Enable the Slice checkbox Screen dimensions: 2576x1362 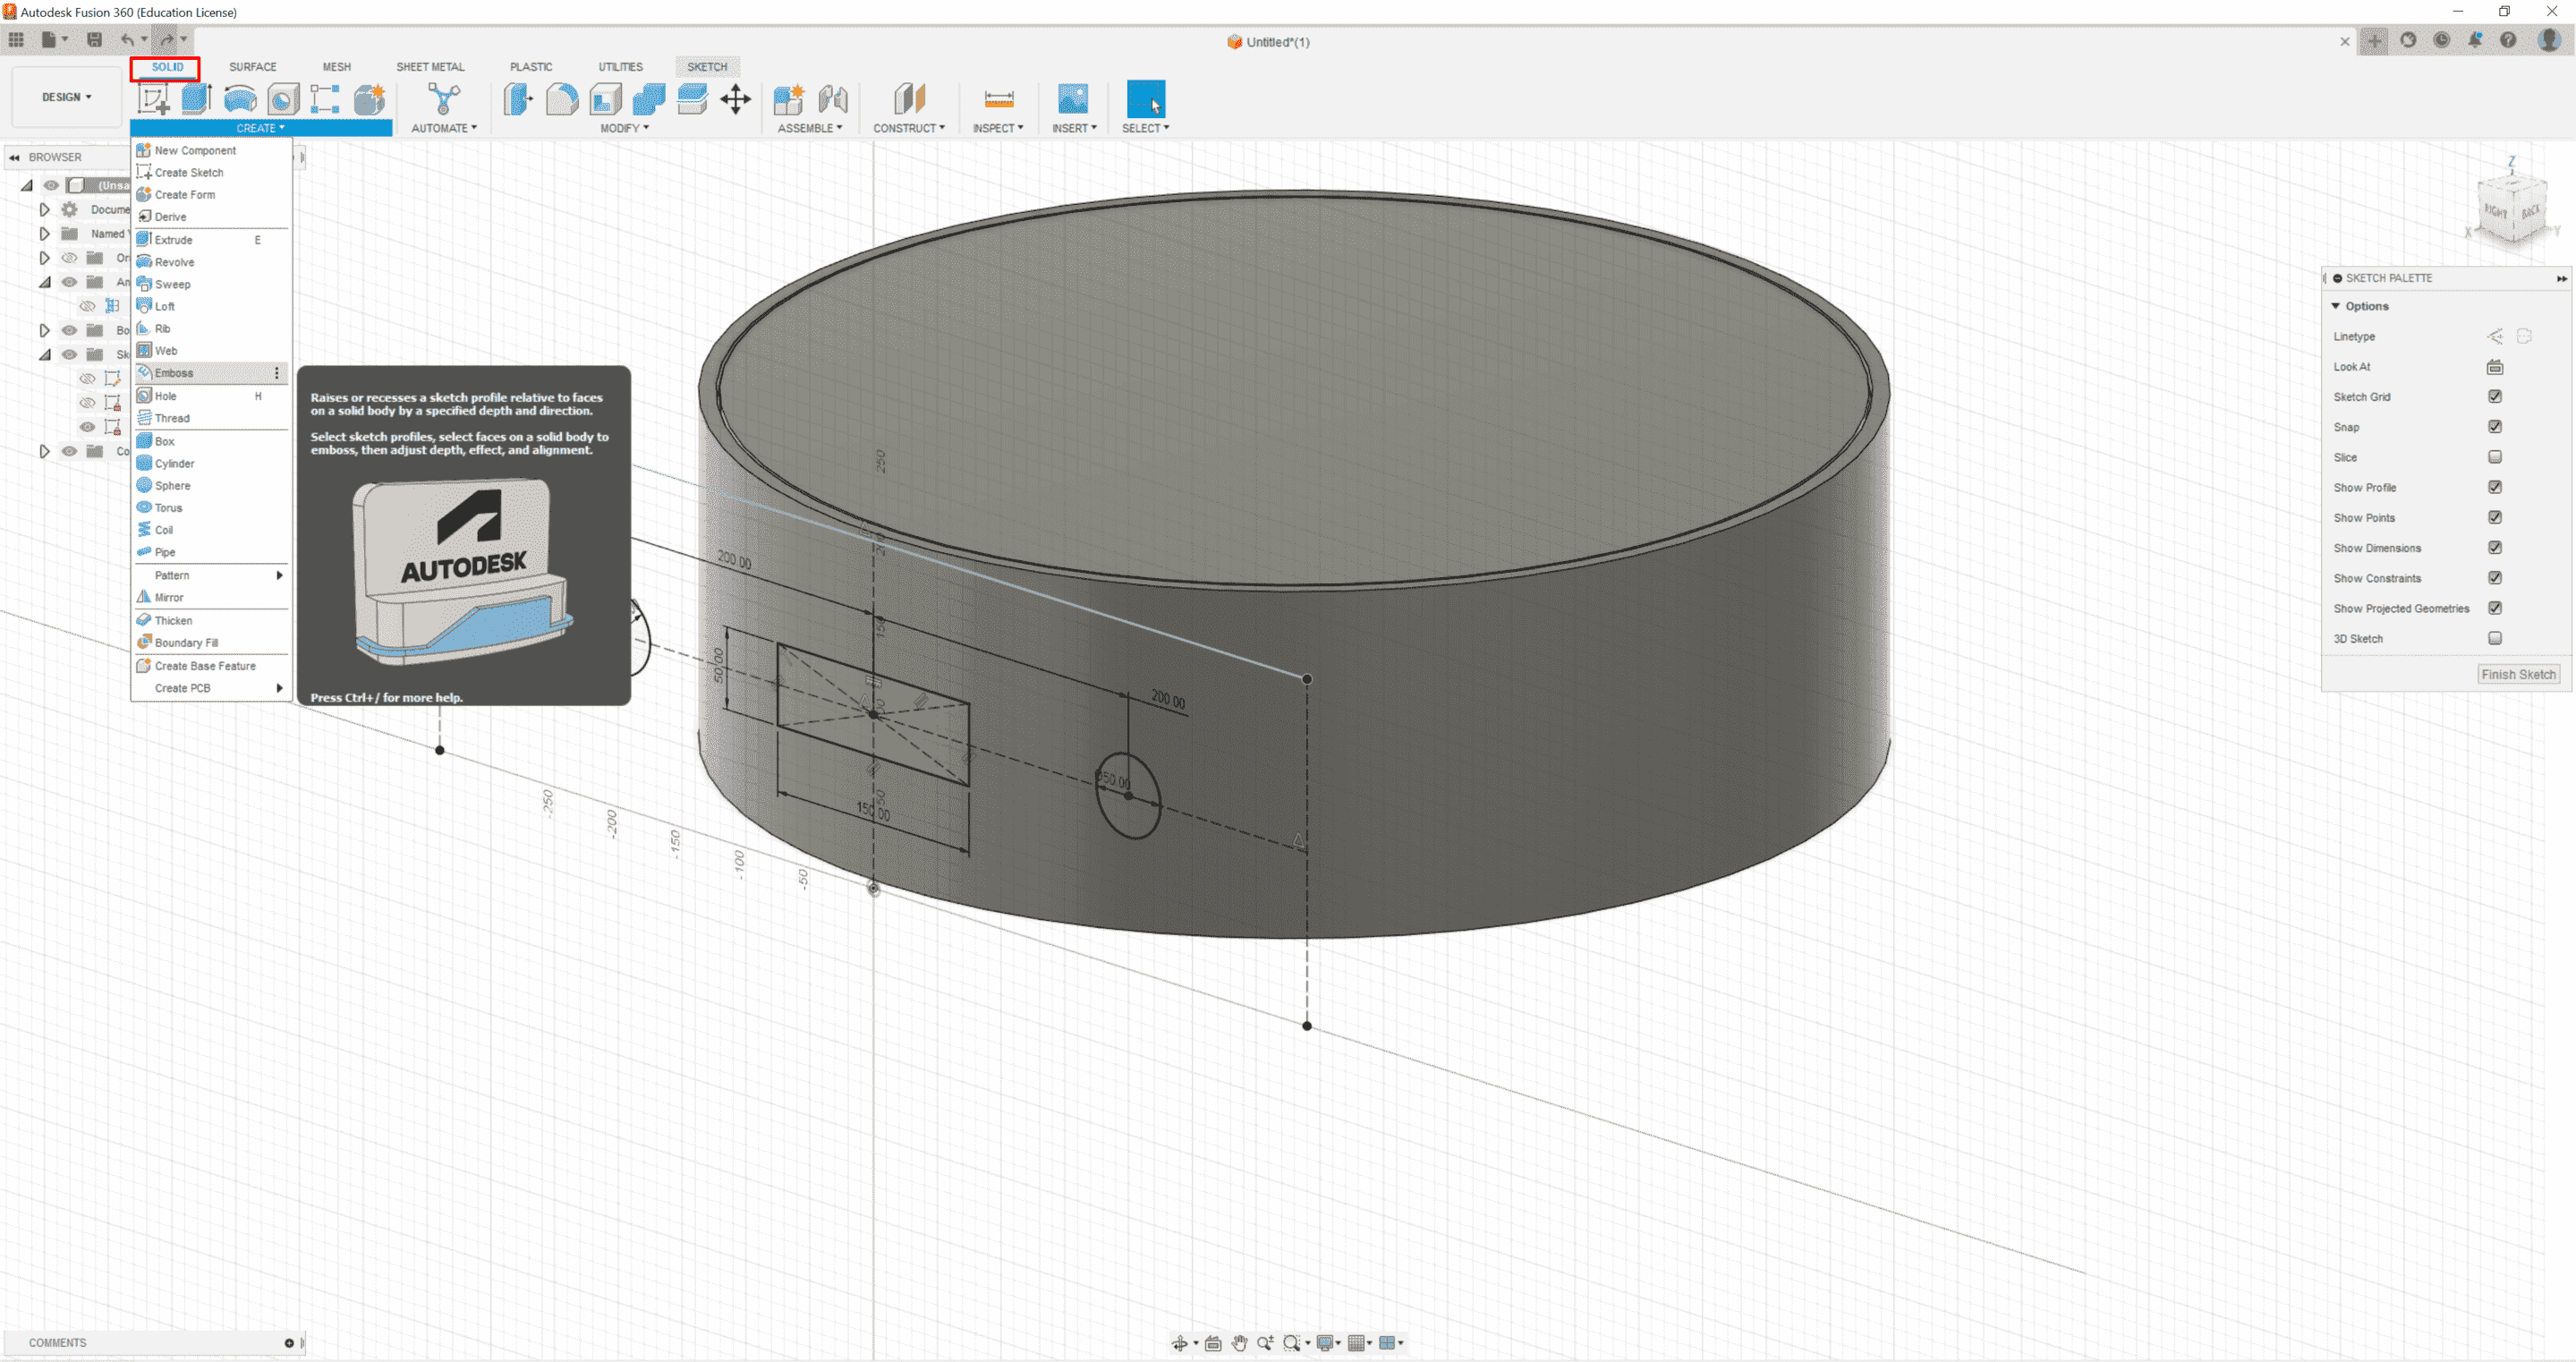[x=2494, y=457]
